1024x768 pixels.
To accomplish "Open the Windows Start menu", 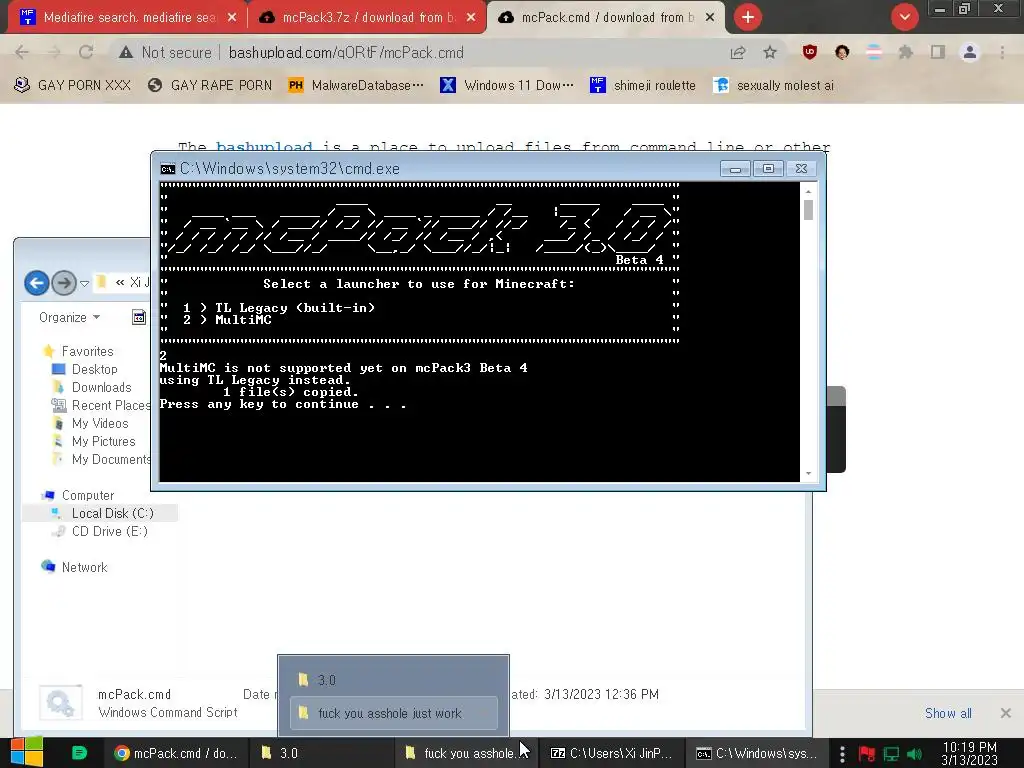I will [x=27, y=752].
